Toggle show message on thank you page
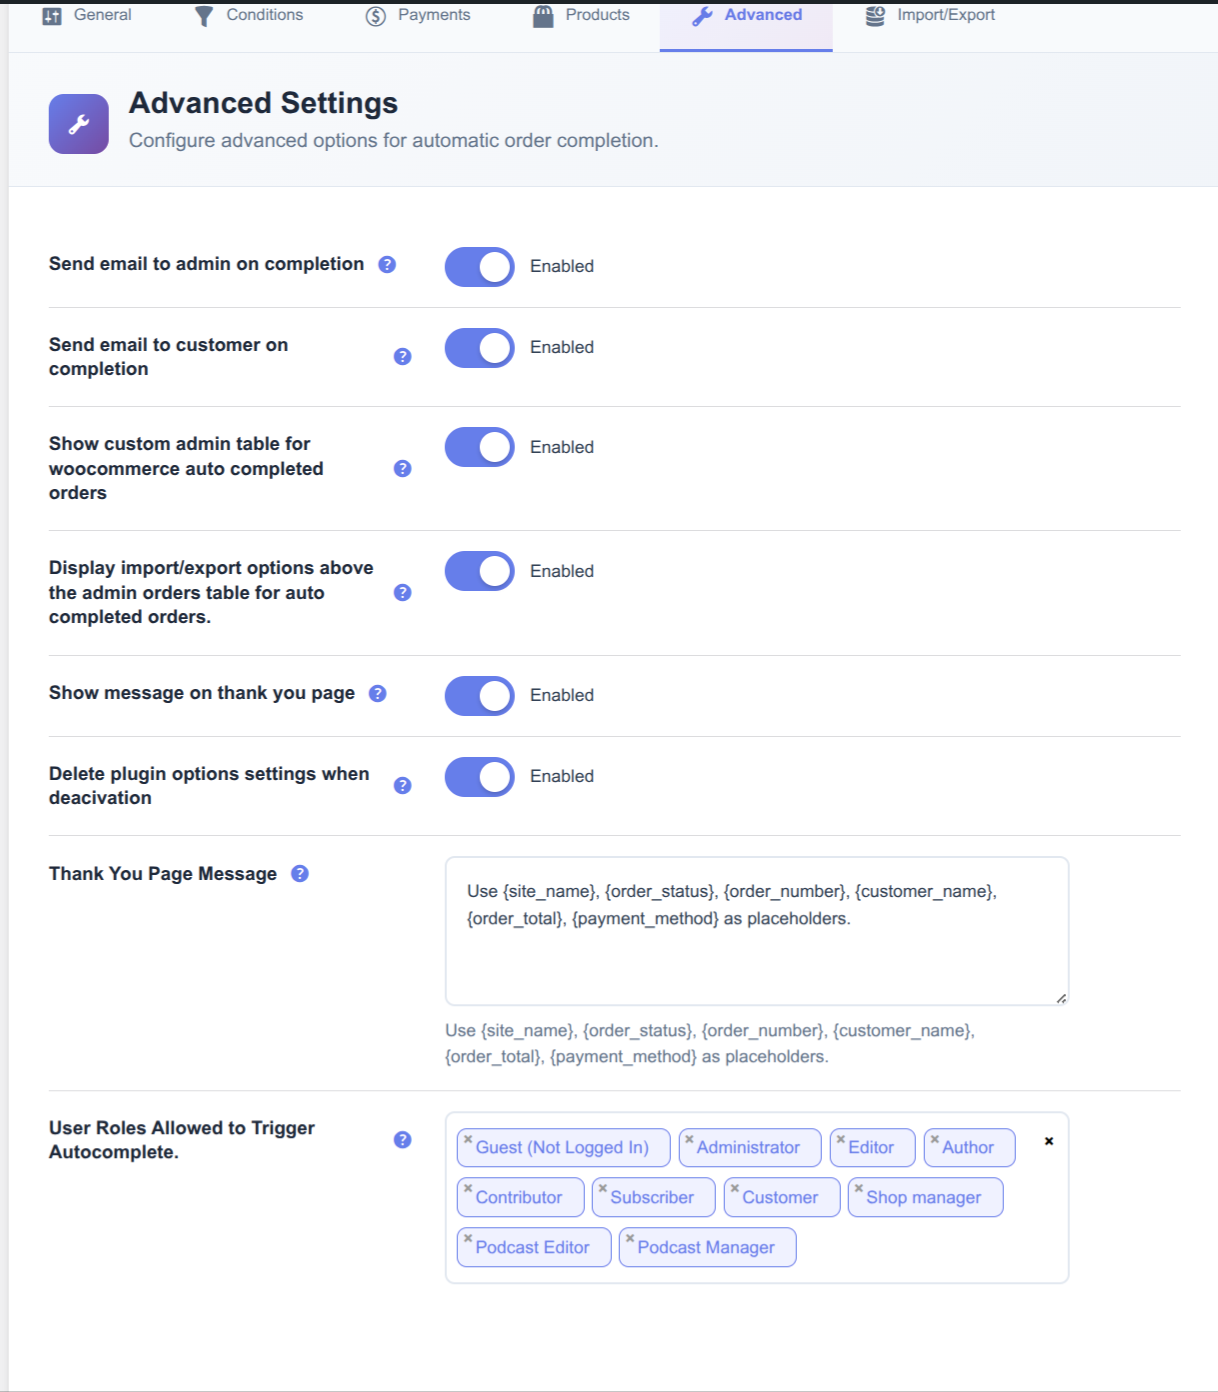The width and height of the screenshot is (1218, 1392). [479, 696]
